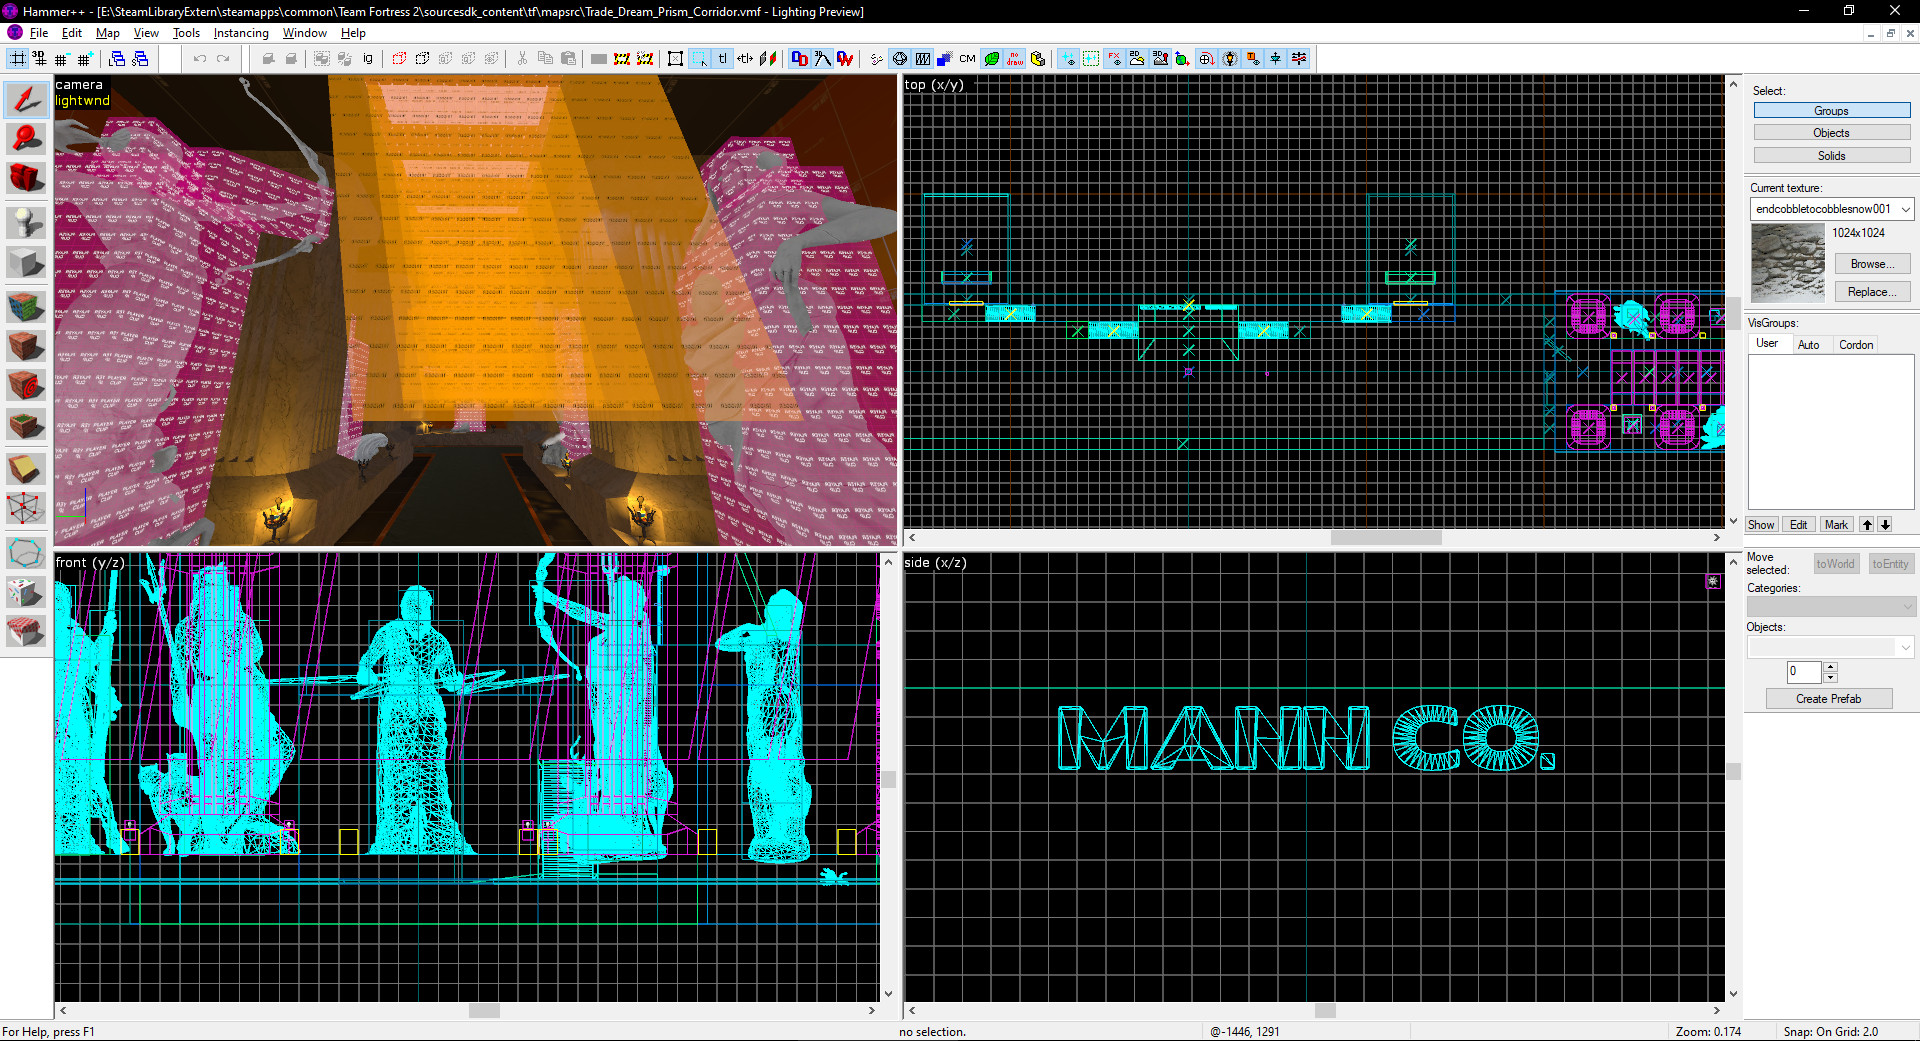Open the current texture dropdown
This screenshot has height=1041, width=1920.
tap(1905, 209)
